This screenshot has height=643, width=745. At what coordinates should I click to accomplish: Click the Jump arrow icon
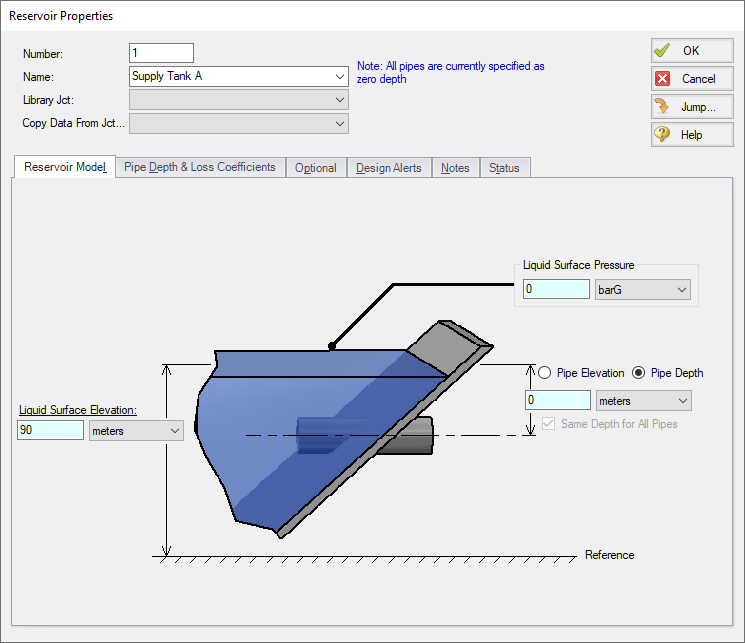point(662,107)
